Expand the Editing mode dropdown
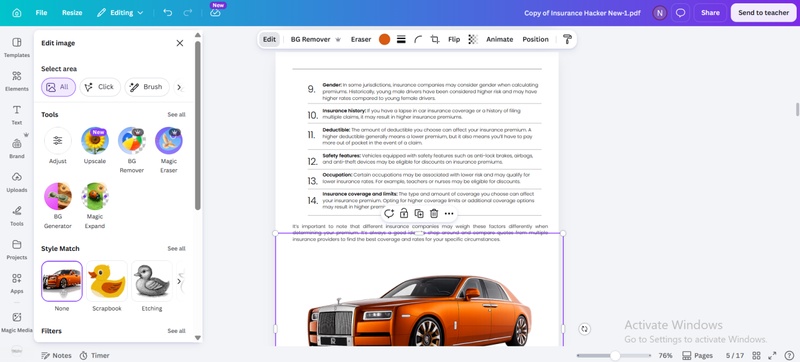 click(120, 13)
